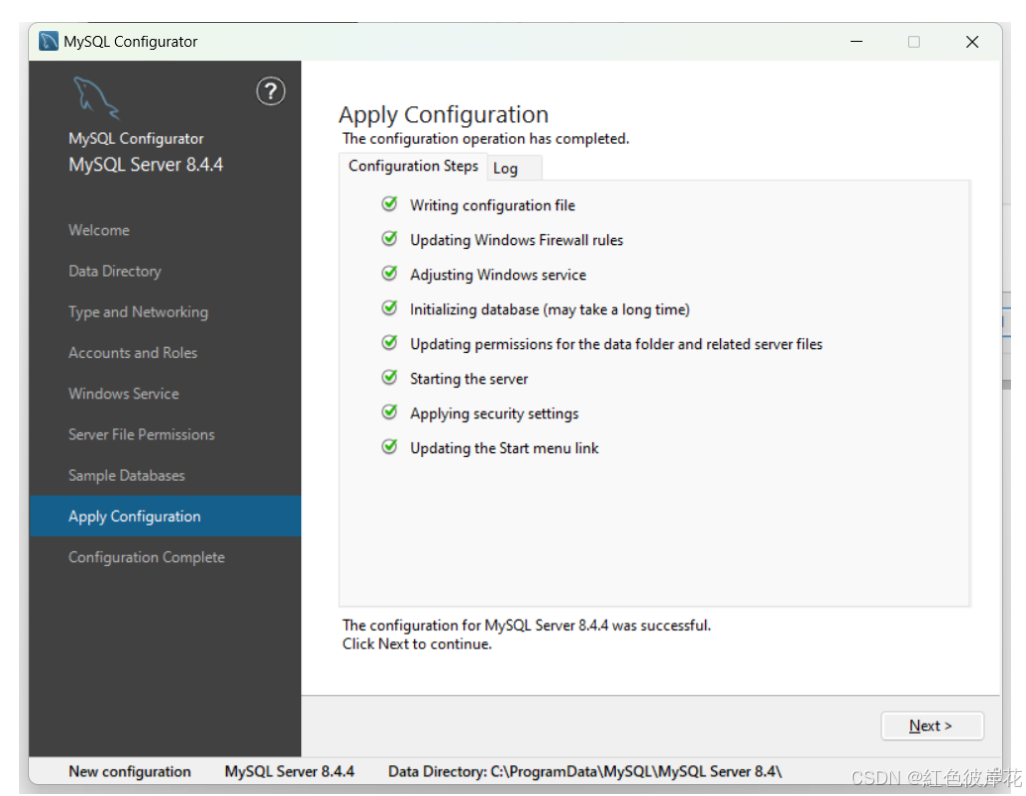Image resolution: width=1026 pixels, height=796 pixels.
Task: Minimize the MySQL Configurator window
Action: (857, 41)
